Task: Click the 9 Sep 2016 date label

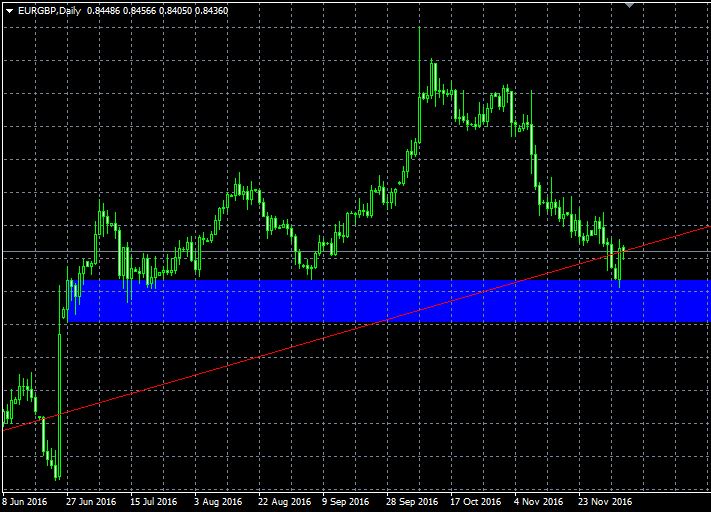Action: [346, 502]
